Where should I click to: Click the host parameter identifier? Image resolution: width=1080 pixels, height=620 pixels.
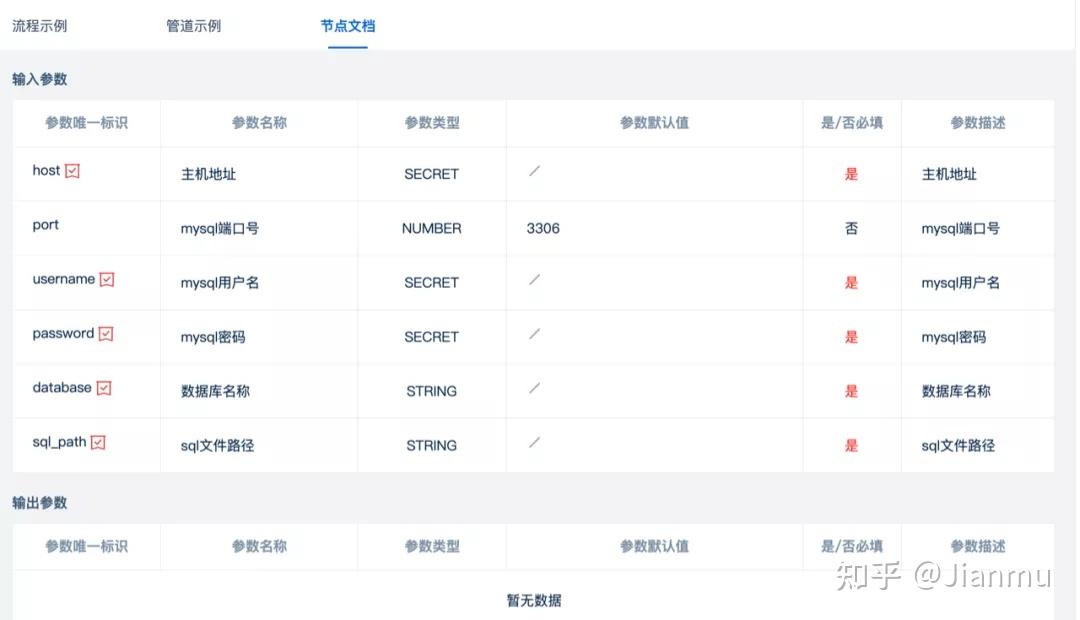coord(46,170)
